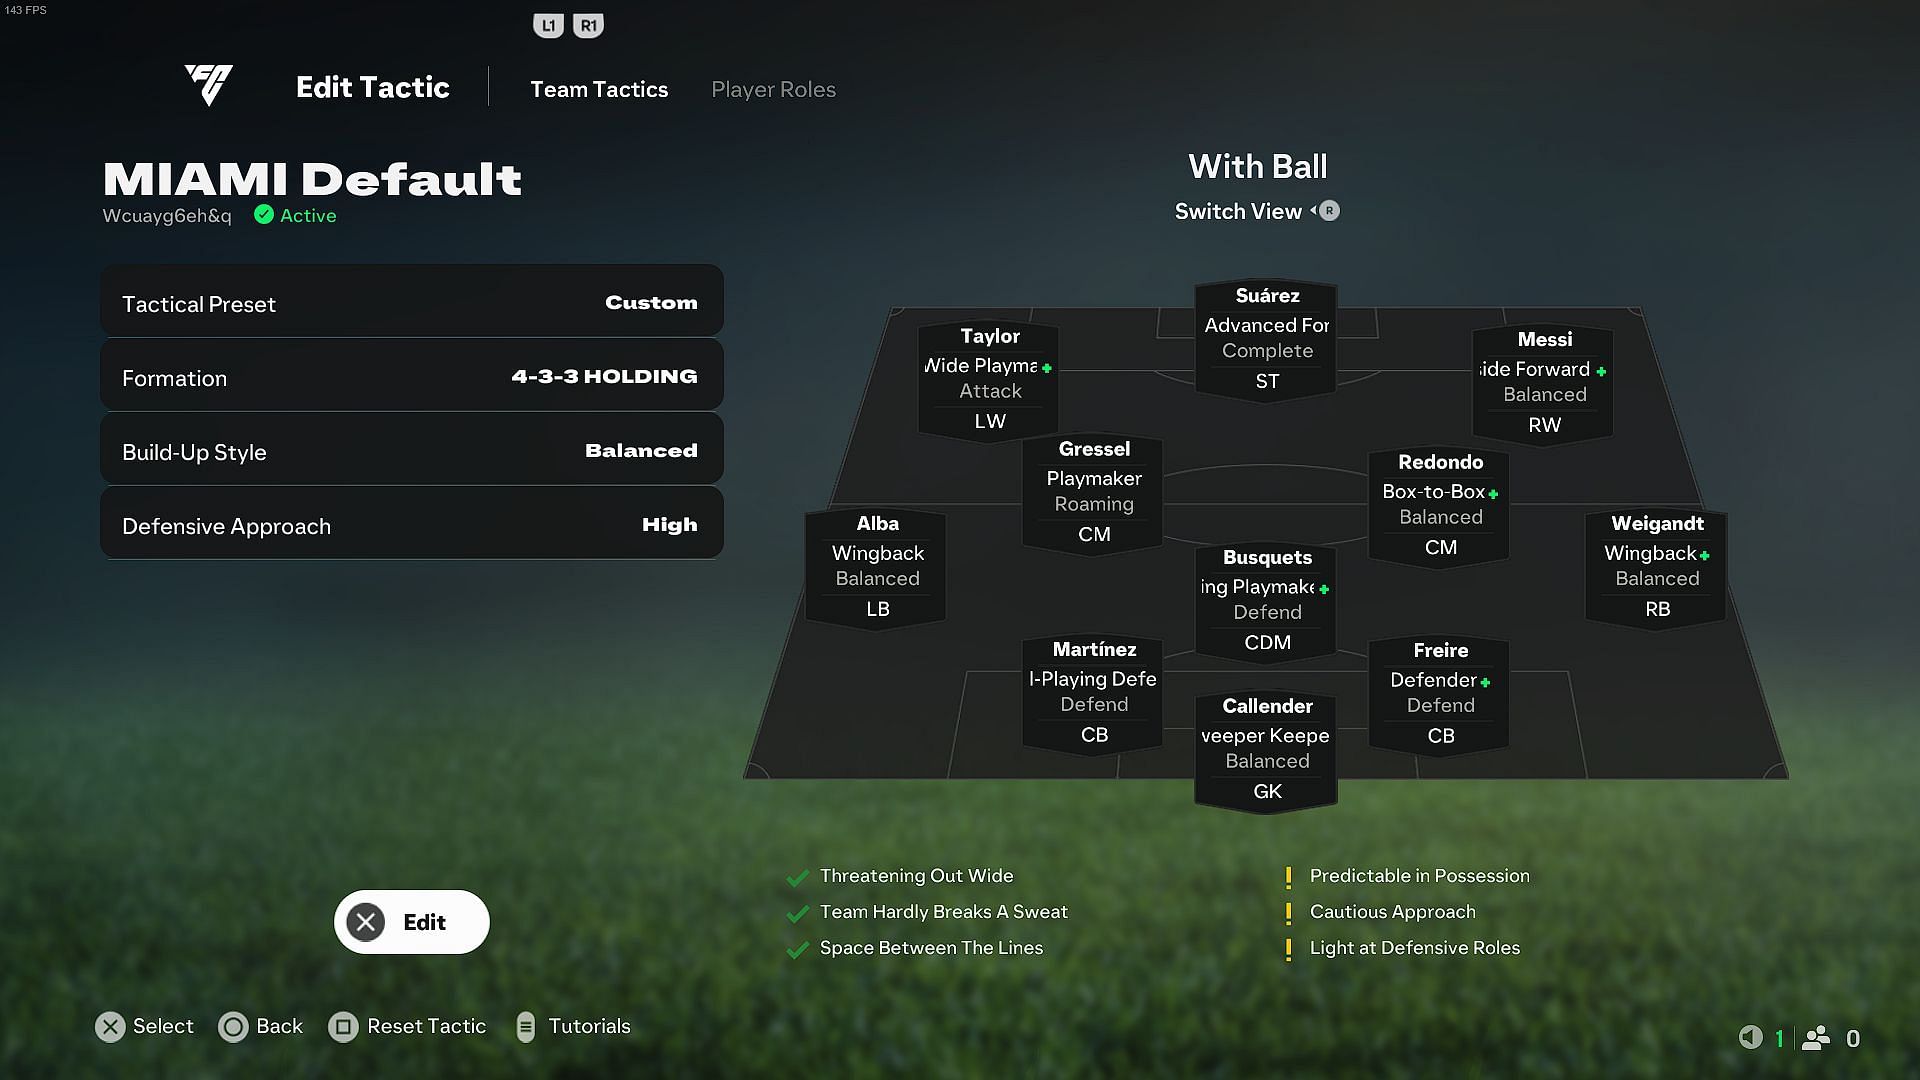
Task: Click the Reset Tactic icon
Action: pos(343,1026)
